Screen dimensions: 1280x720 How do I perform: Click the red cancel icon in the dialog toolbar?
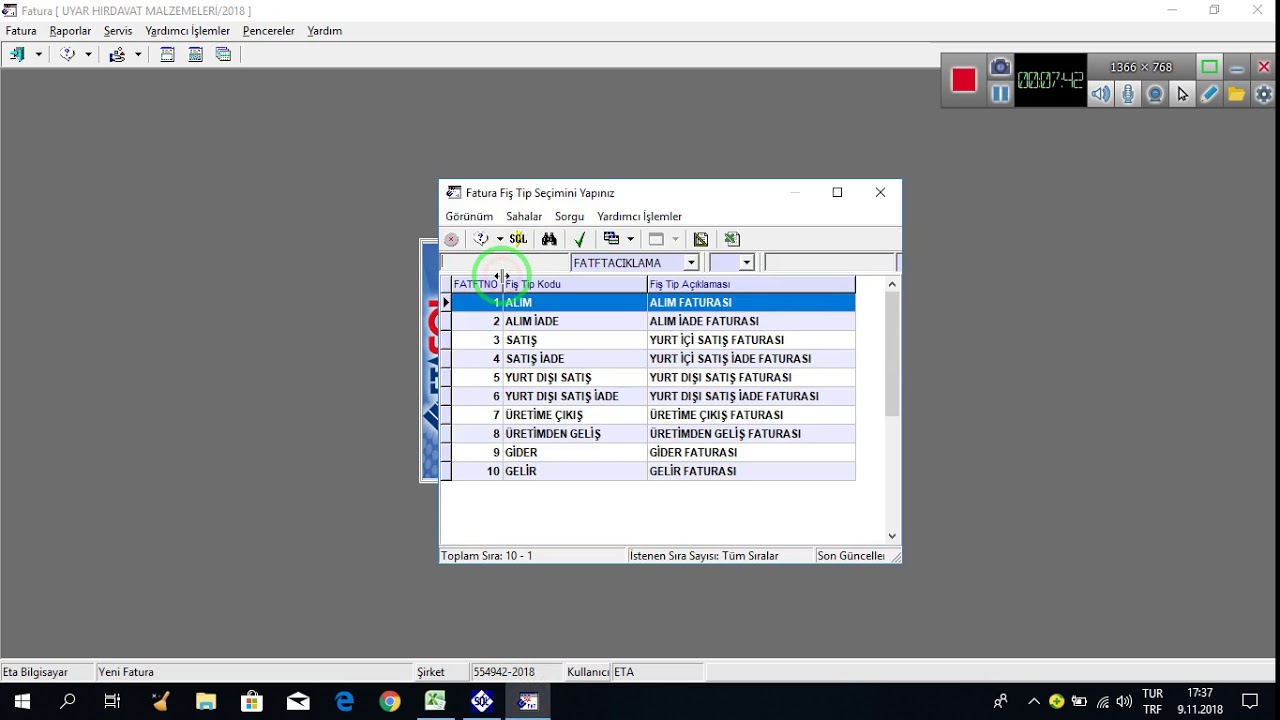click(x=451, y=239)
